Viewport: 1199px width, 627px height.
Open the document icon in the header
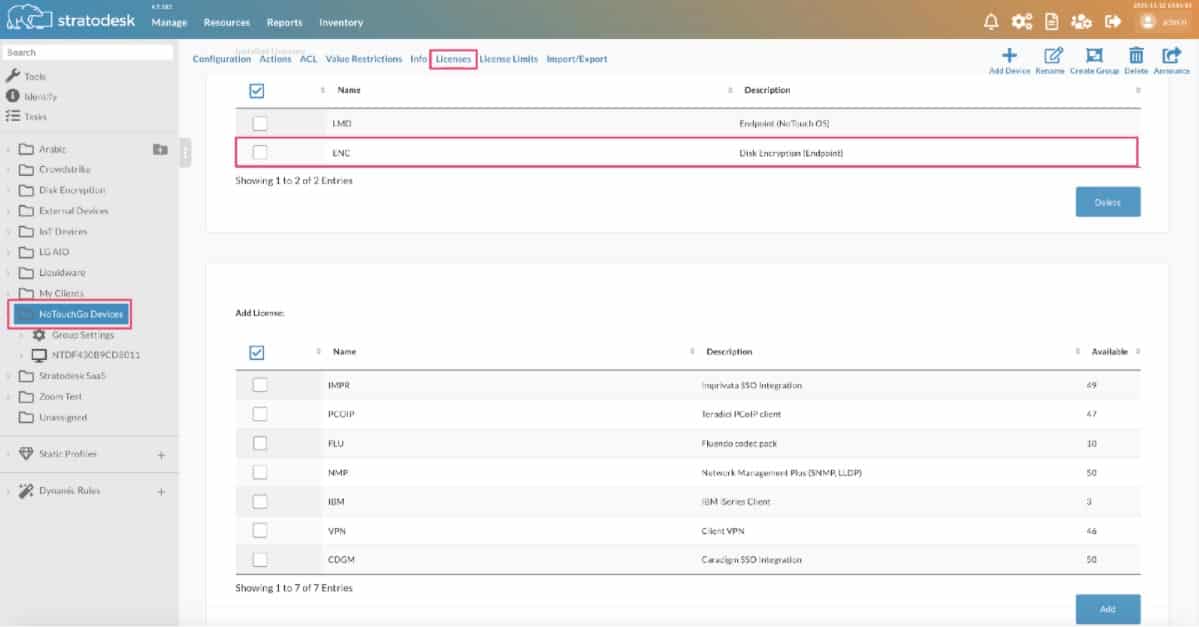click(x=1052, y=21)
